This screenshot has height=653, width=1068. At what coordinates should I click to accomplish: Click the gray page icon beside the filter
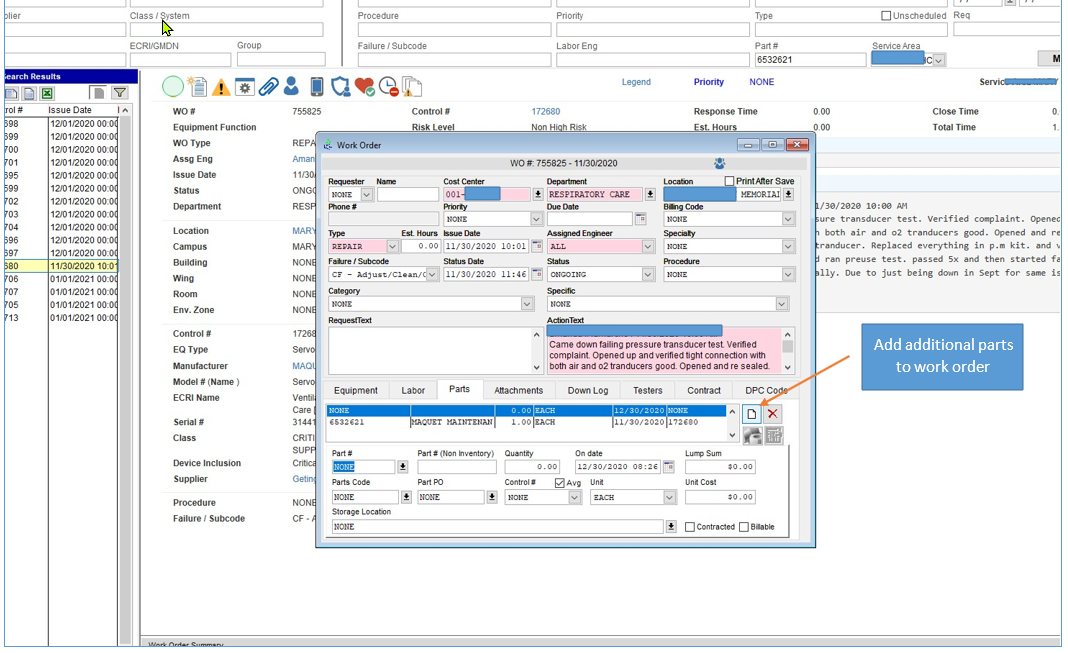click(x=98, y=93)
